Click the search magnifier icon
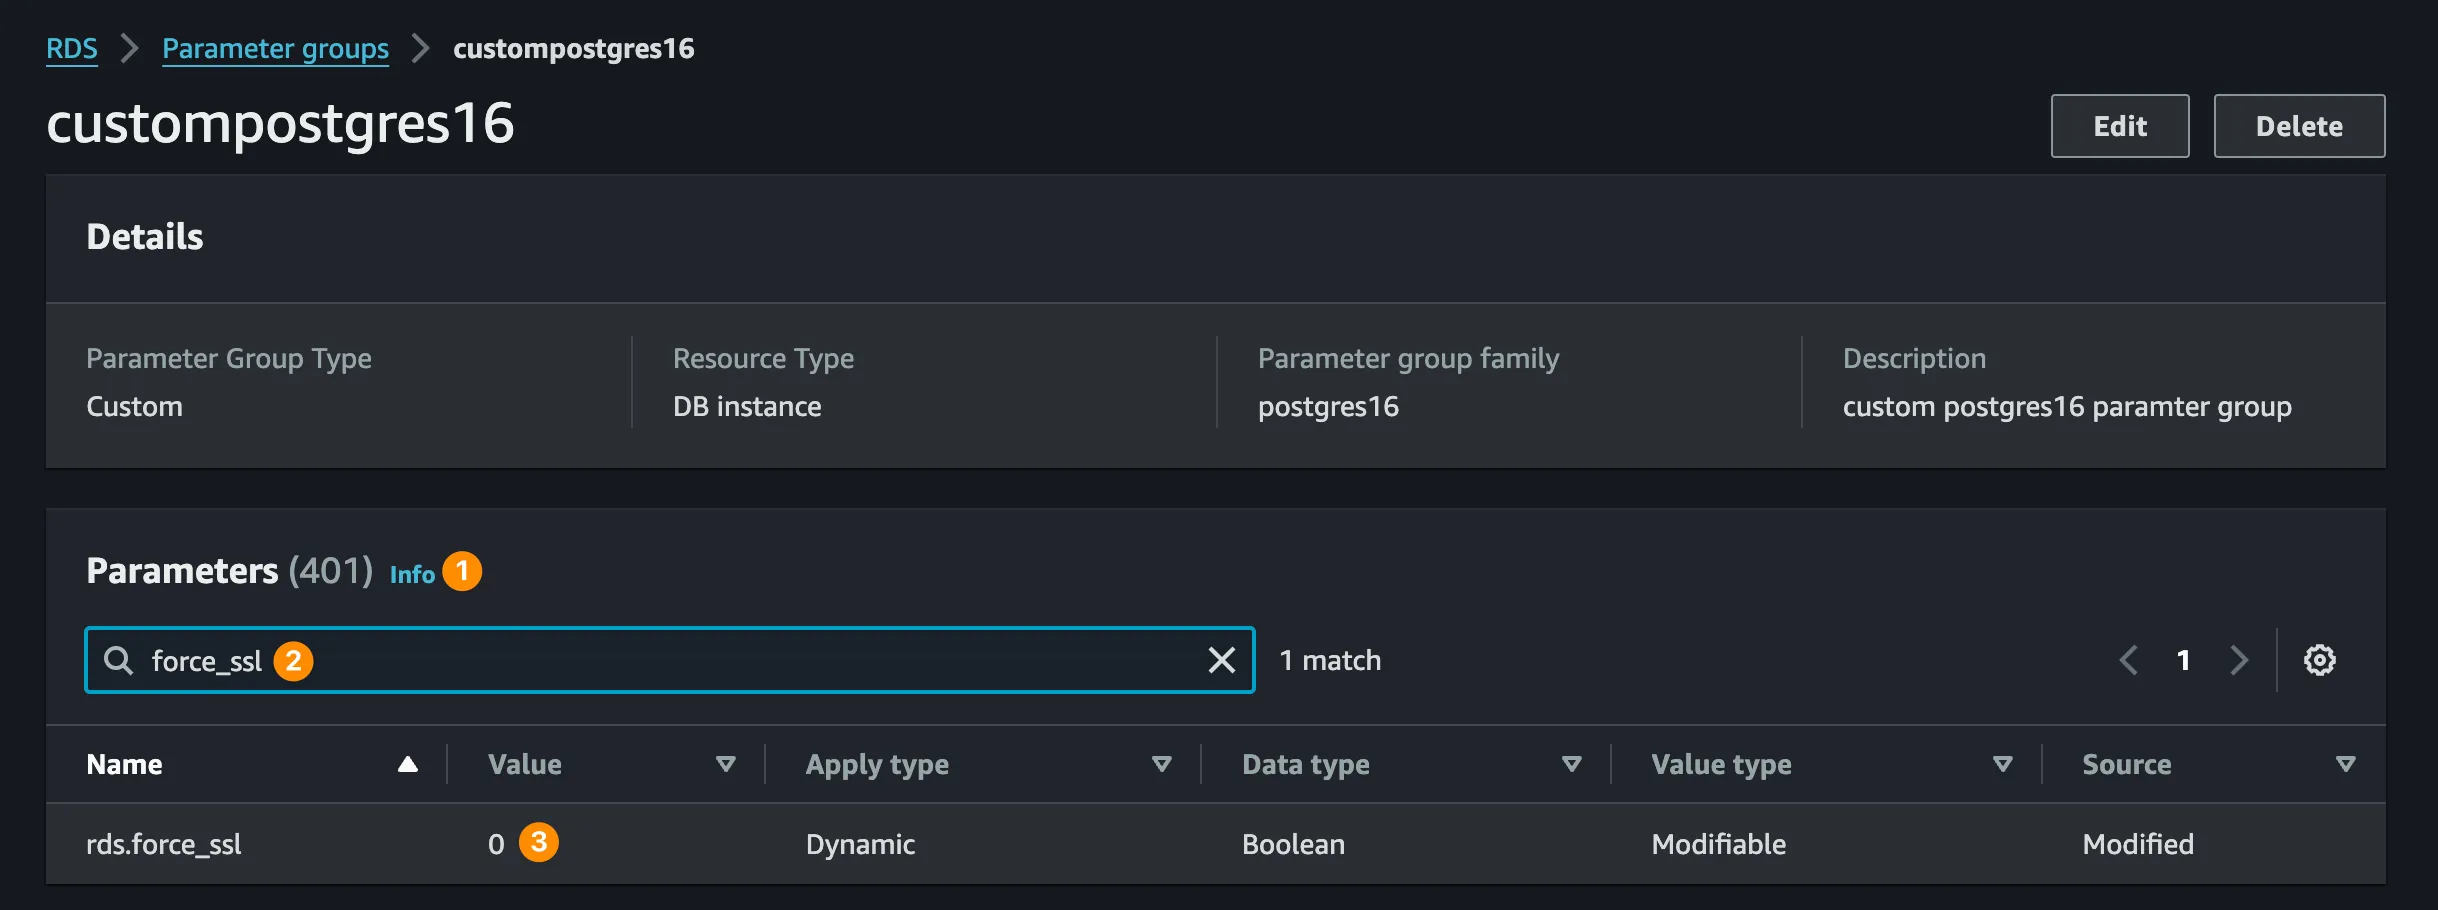The image size is (2438, 910). (x=118, y=660)
